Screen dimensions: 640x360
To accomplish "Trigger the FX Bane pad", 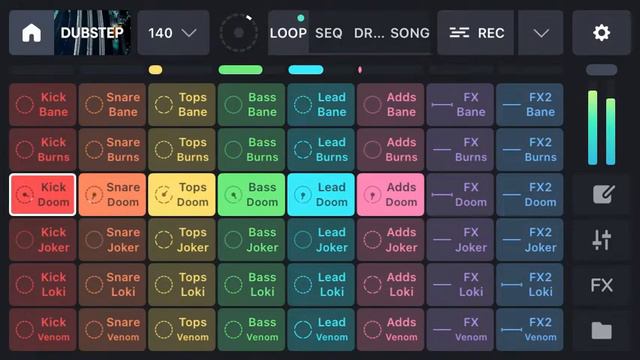I will click(x=460, y=104).
